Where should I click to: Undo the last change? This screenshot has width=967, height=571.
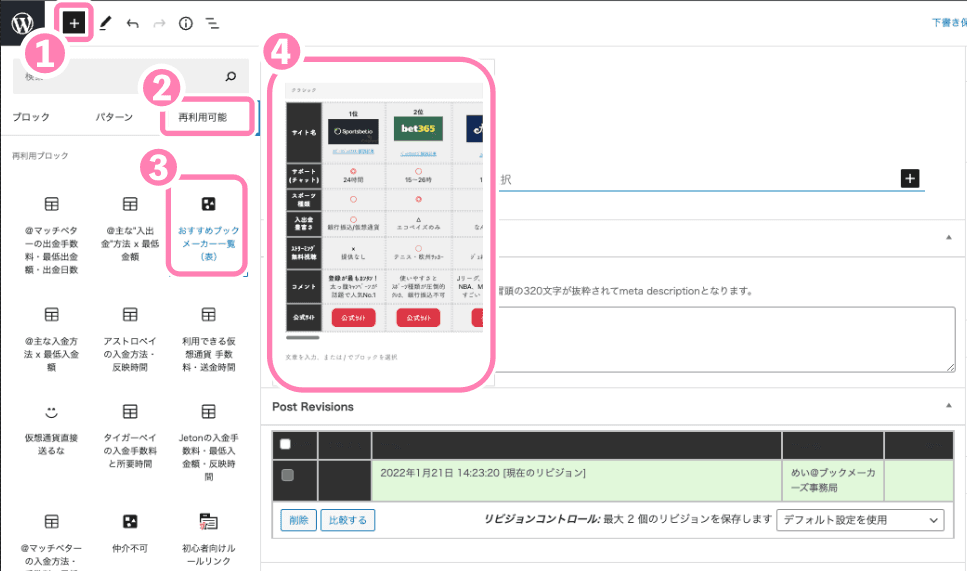132,23
